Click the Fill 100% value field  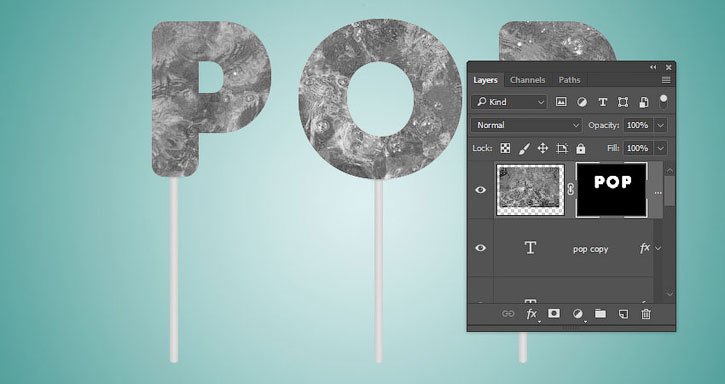638,148
